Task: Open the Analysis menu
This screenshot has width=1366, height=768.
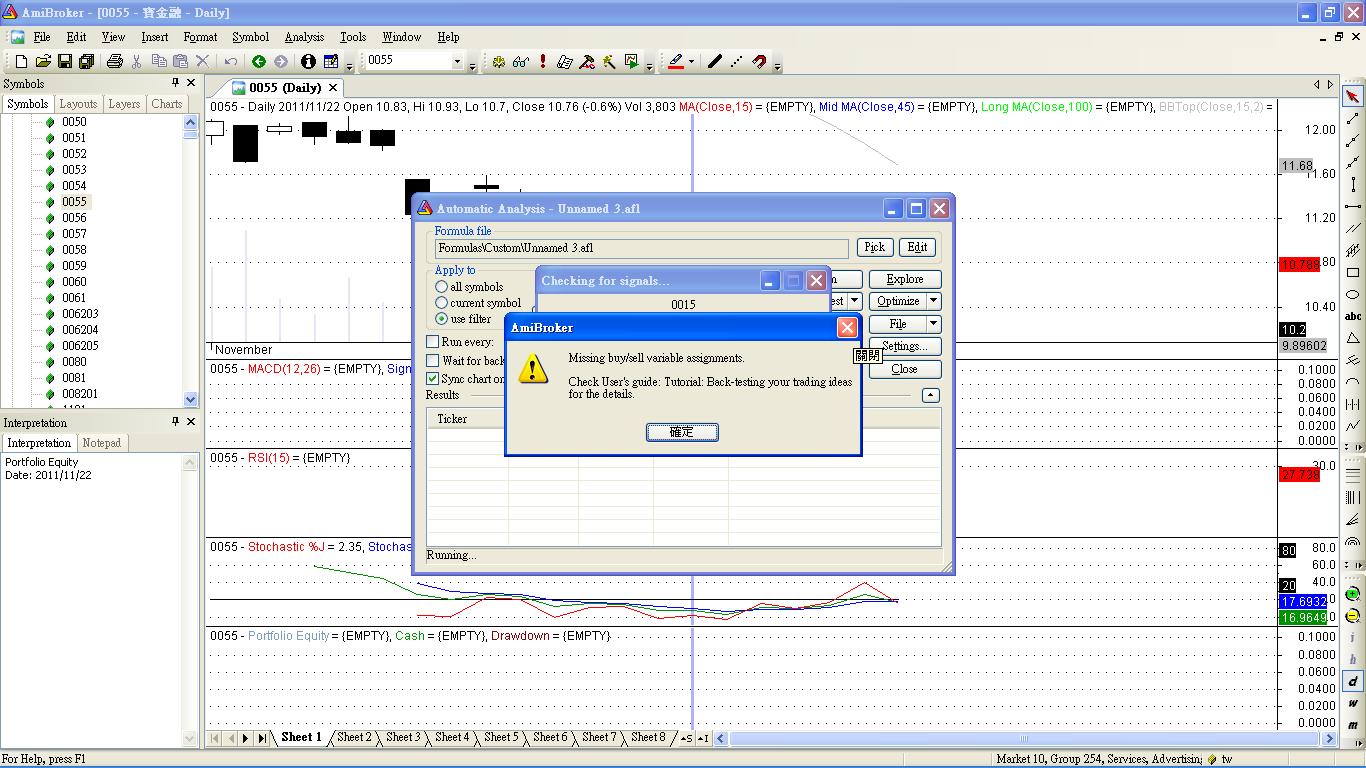Action: (x=304, y=37)
